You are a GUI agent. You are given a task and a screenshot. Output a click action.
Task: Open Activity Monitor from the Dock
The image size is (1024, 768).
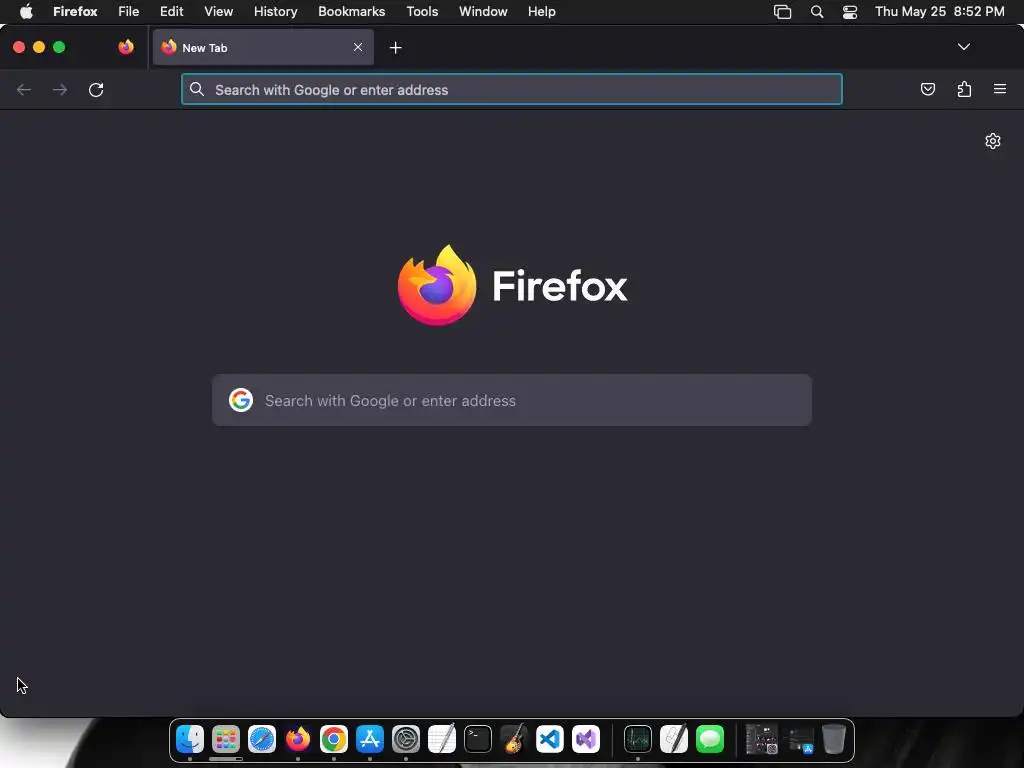click(x=637, y=739)
